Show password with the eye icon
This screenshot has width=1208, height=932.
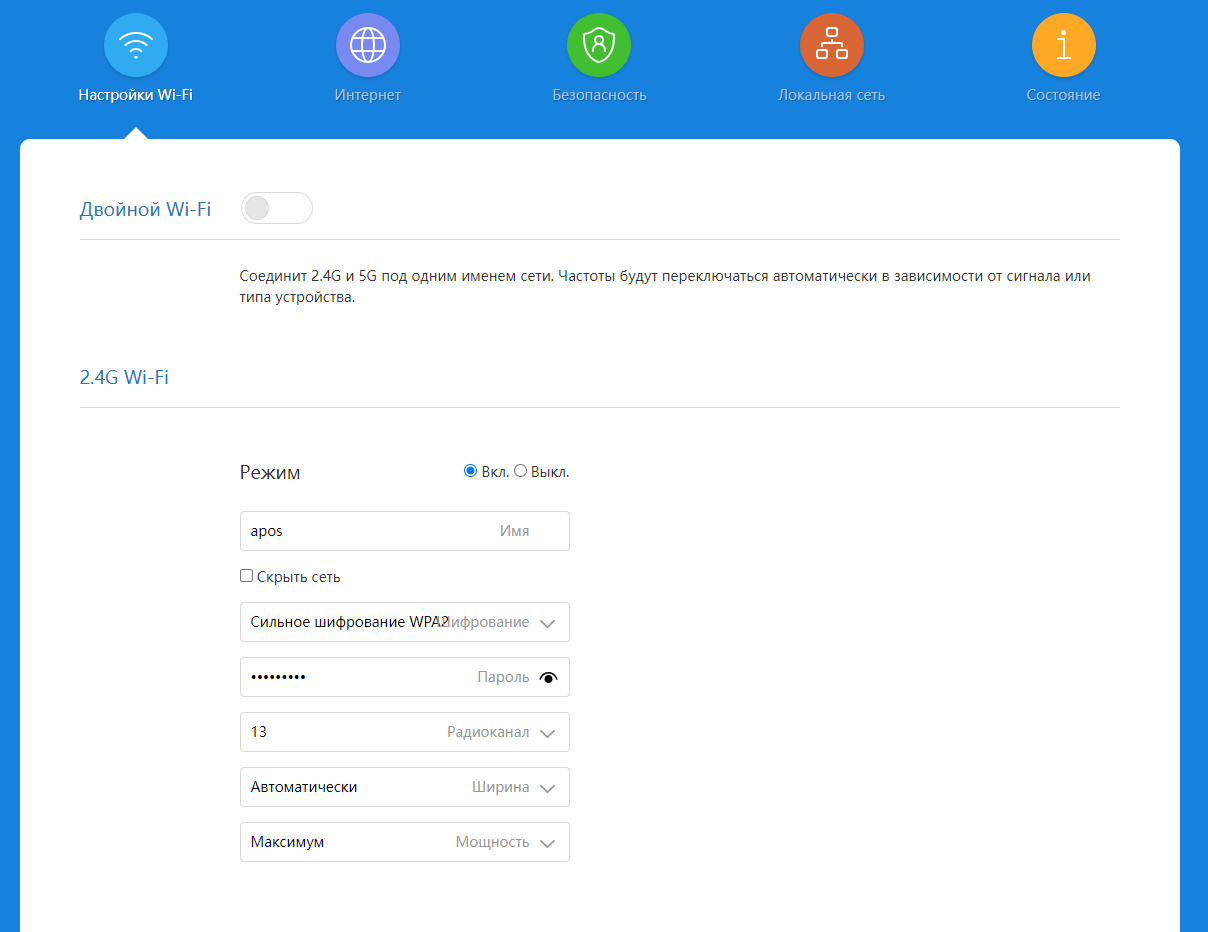click(x=548, y=677)
